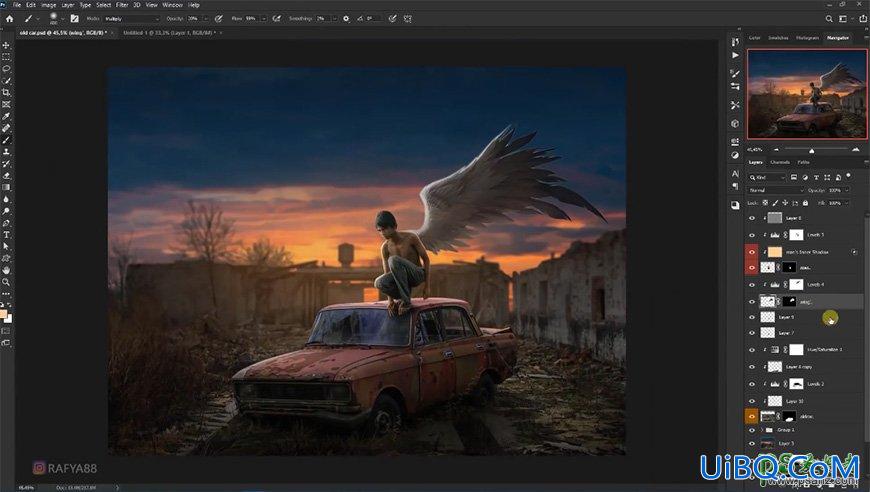Open the brush settings panel icon

(x=74, y=18)
